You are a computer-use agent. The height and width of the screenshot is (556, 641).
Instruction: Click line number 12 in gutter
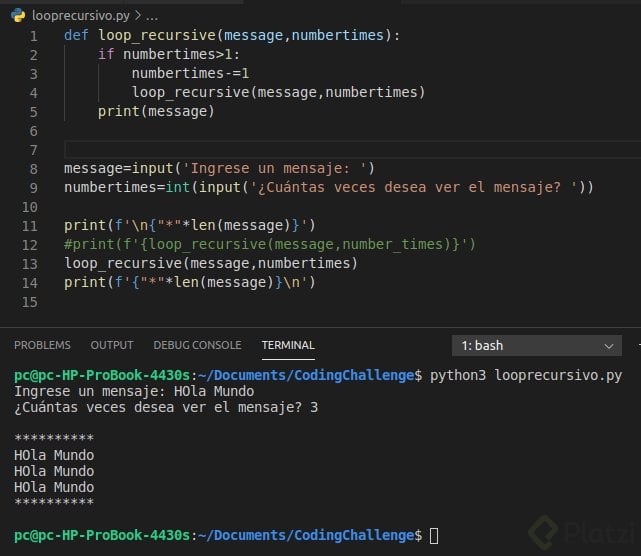29,245
